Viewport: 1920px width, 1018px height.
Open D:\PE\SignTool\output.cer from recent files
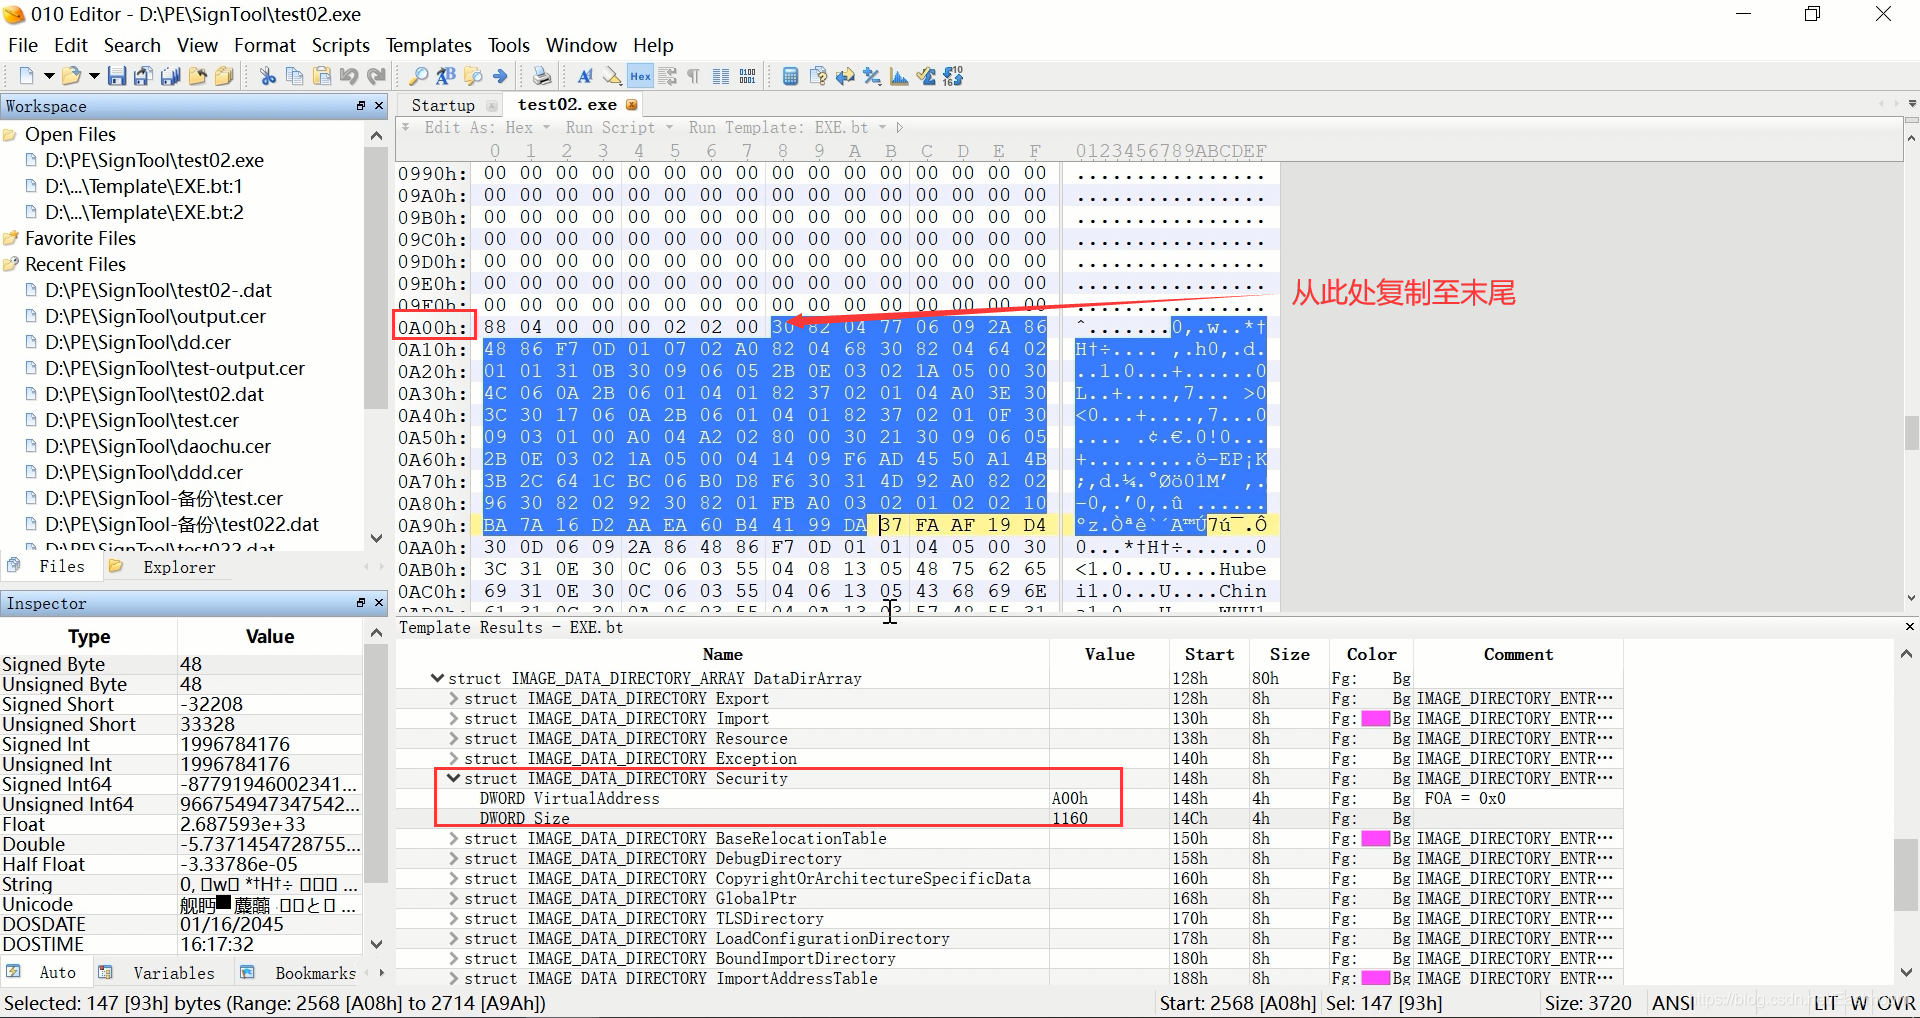(155, 316)
